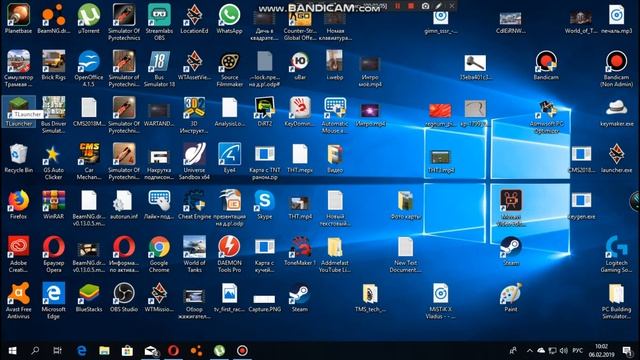The width and height of the screenshot is (640, 360).
Task: Open the Action Center notifications
Action: click(627, 351)
